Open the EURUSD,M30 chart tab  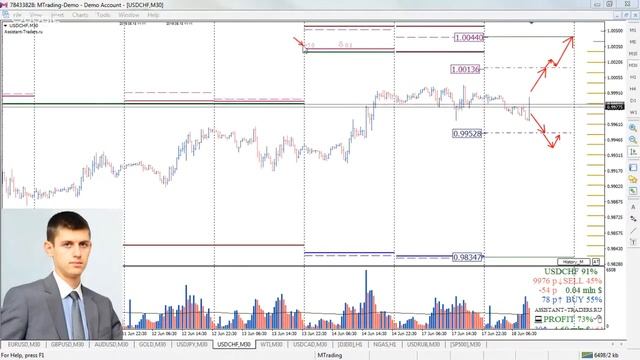(x=24, y=344)
